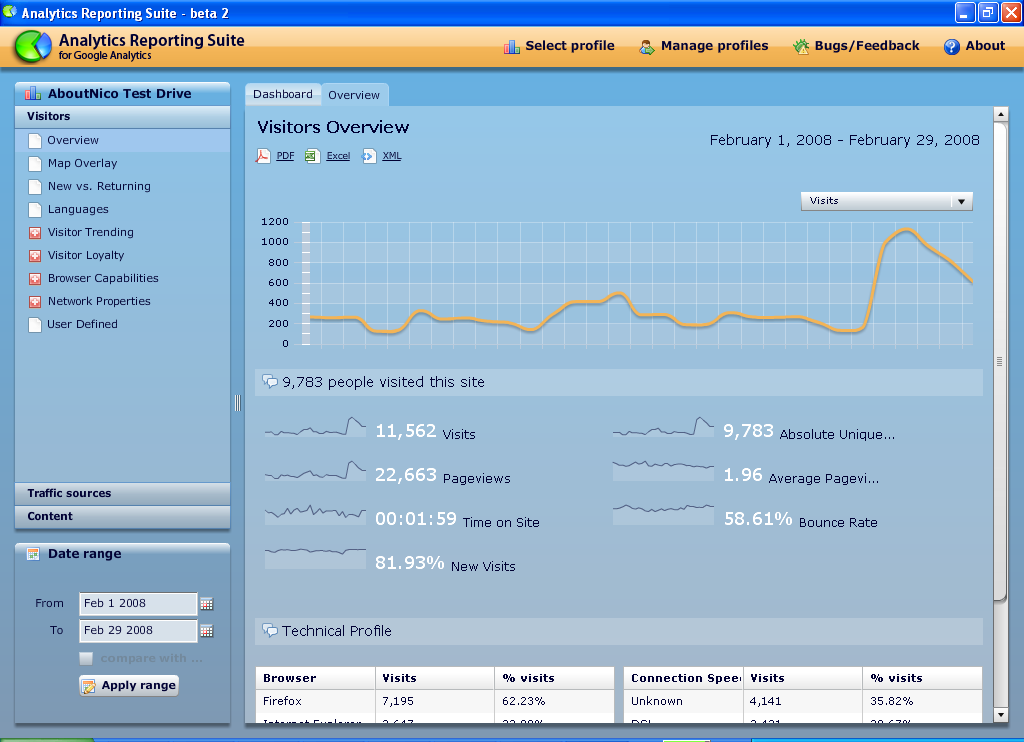This screenshot has height=742, width=1024.
Task: Click the PDF export icon
Action: click(x=263, y=156)
